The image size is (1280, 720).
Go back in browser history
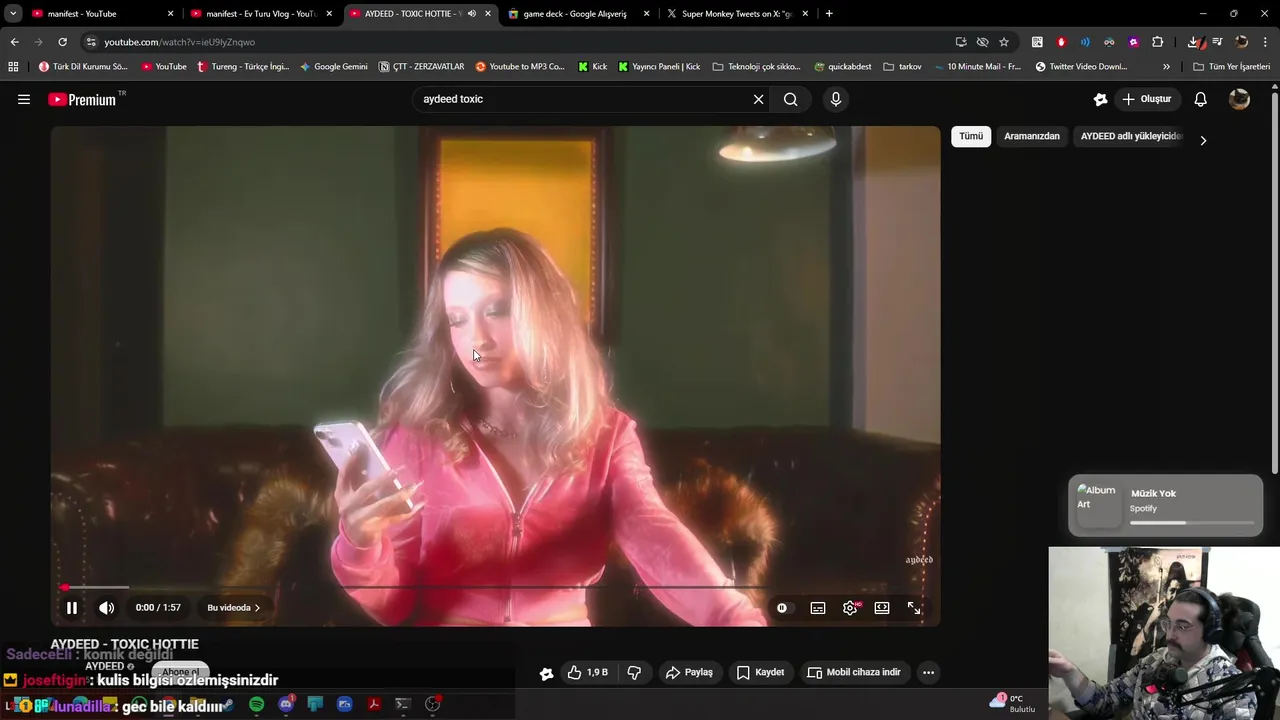tap(14, 42)
